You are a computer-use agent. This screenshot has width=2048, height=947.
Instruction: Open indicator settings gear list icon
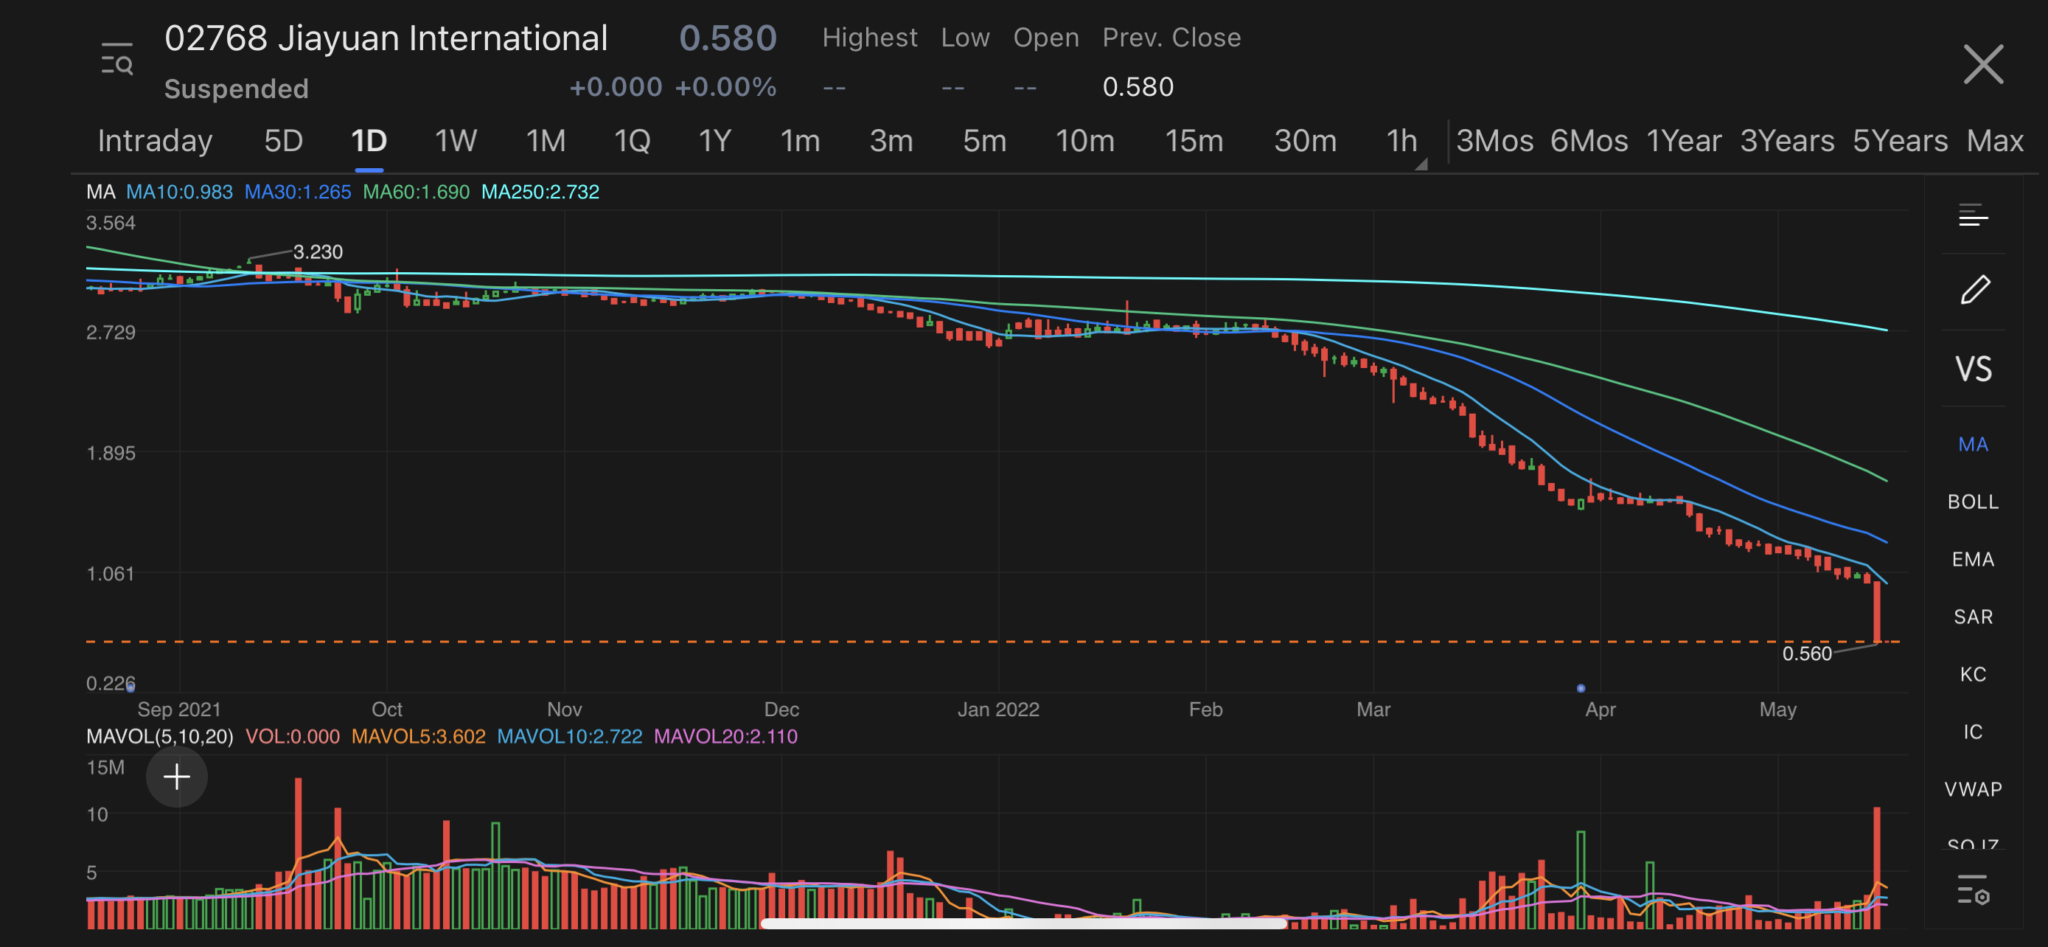[1973, 889]
